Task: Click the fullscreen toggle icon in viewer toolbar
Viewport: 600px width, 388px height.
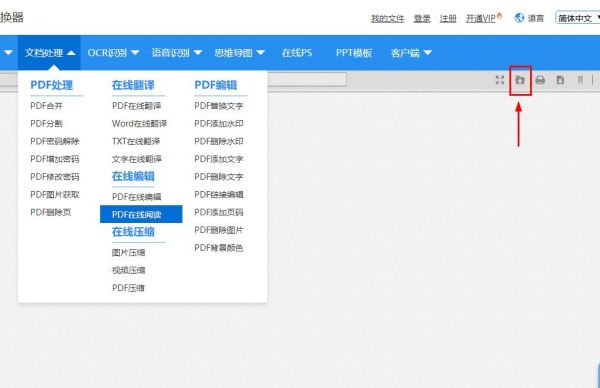Action: click(x=499, y=80)
